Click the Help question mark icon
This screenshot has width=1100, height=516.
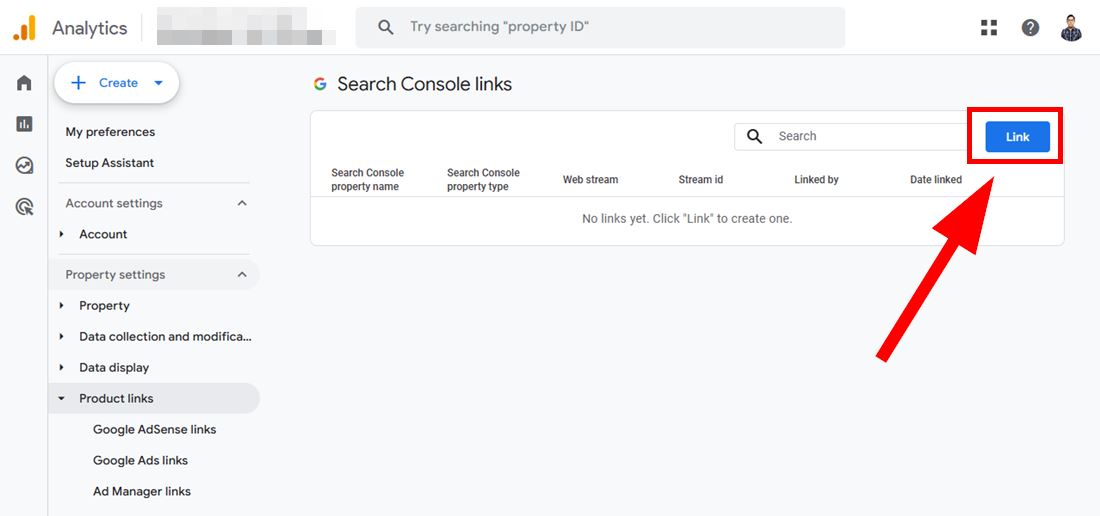[1030, 27]
